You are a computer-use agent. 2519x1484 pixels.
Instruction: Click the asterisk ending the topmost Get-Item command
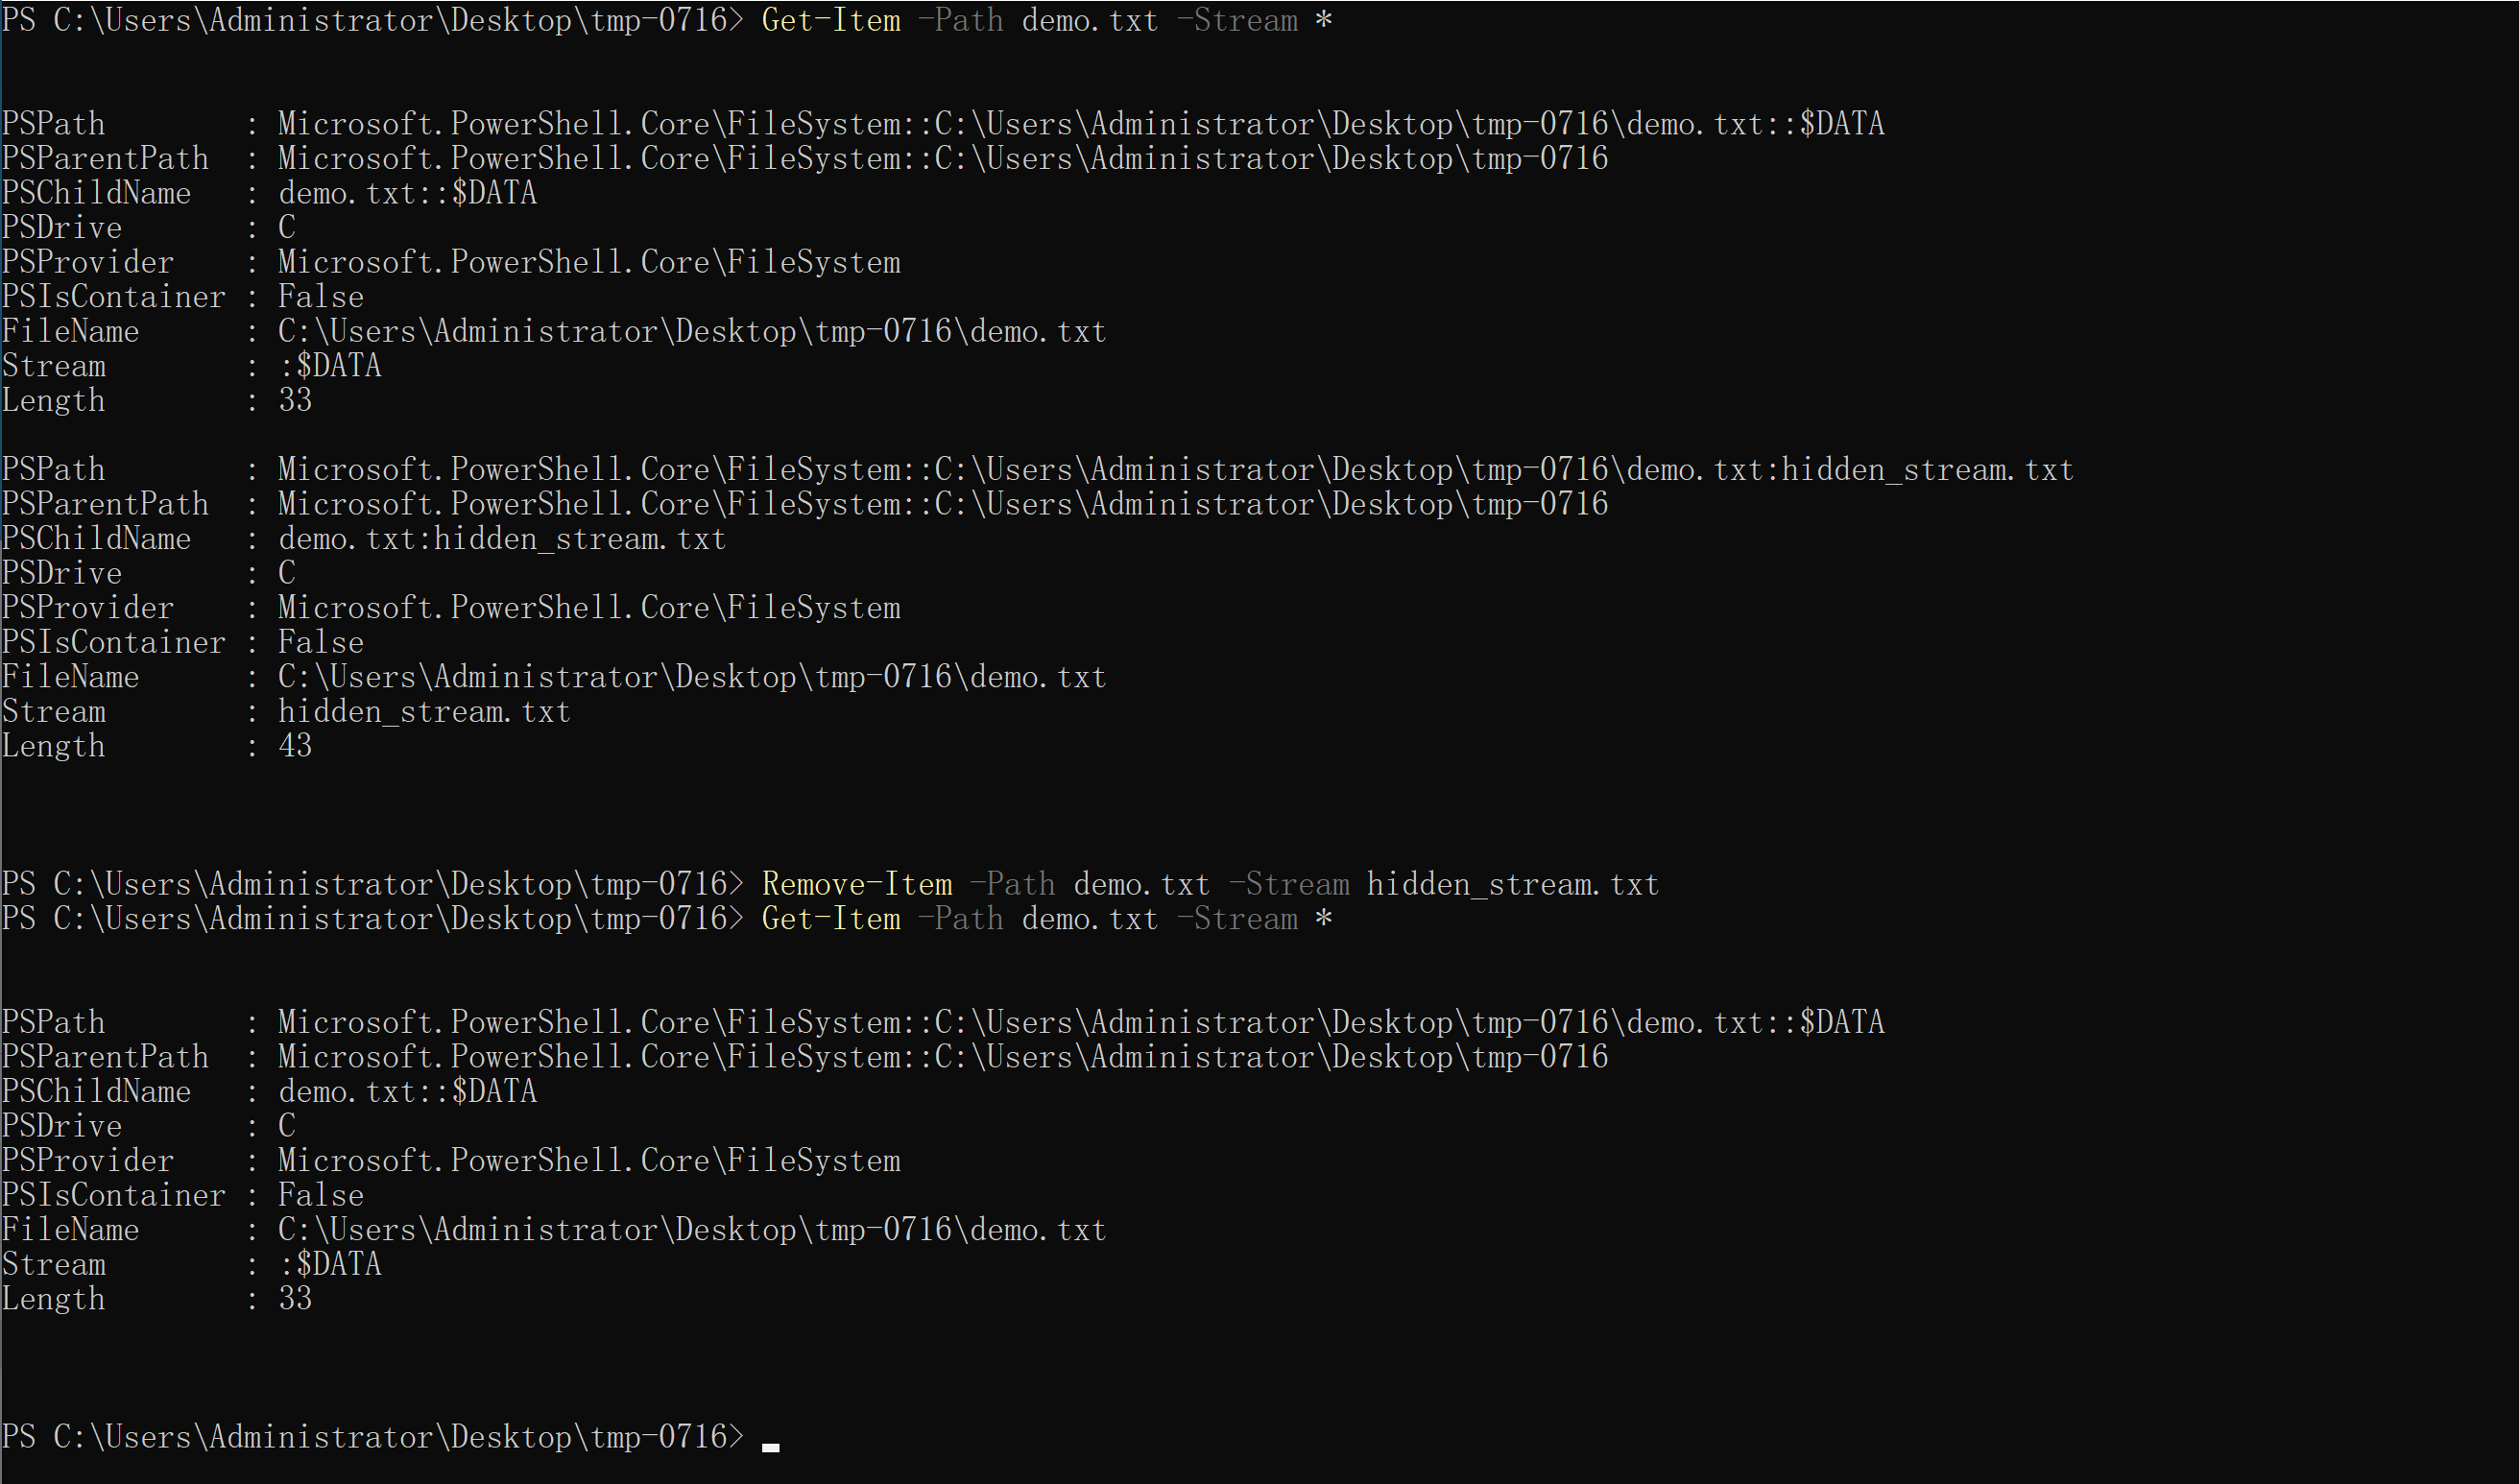[x=1323, y=21]
